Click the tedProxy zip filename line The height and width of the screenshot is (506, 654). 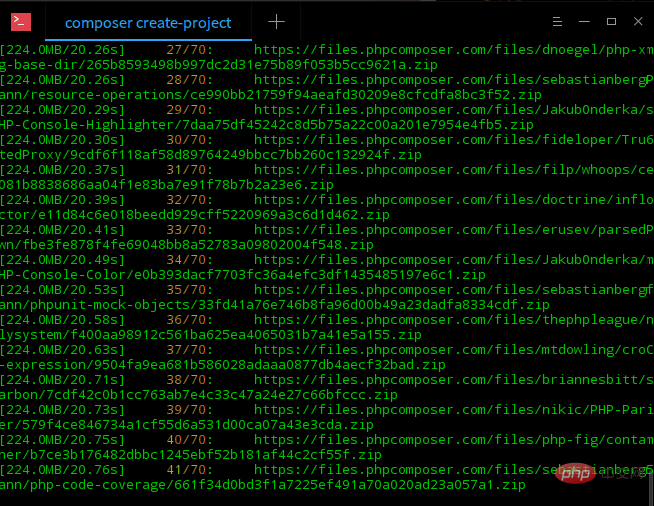[x=211, y=155]
